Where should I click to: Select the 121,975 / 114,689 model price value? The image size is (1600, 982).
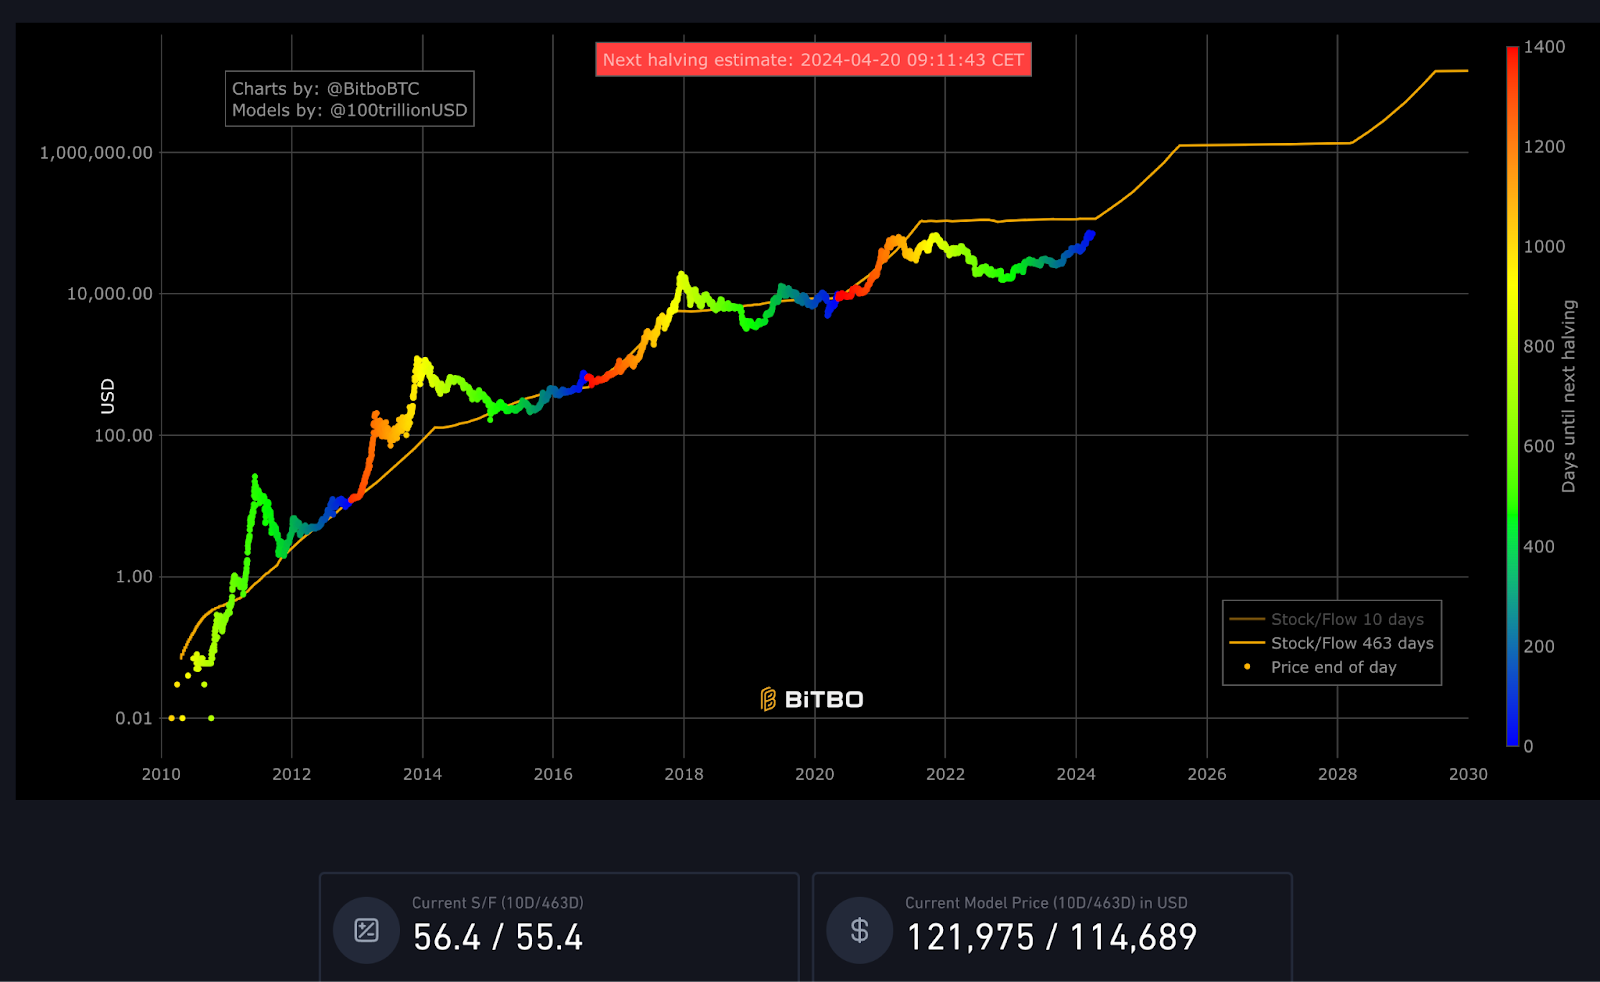coord(1051,937)
